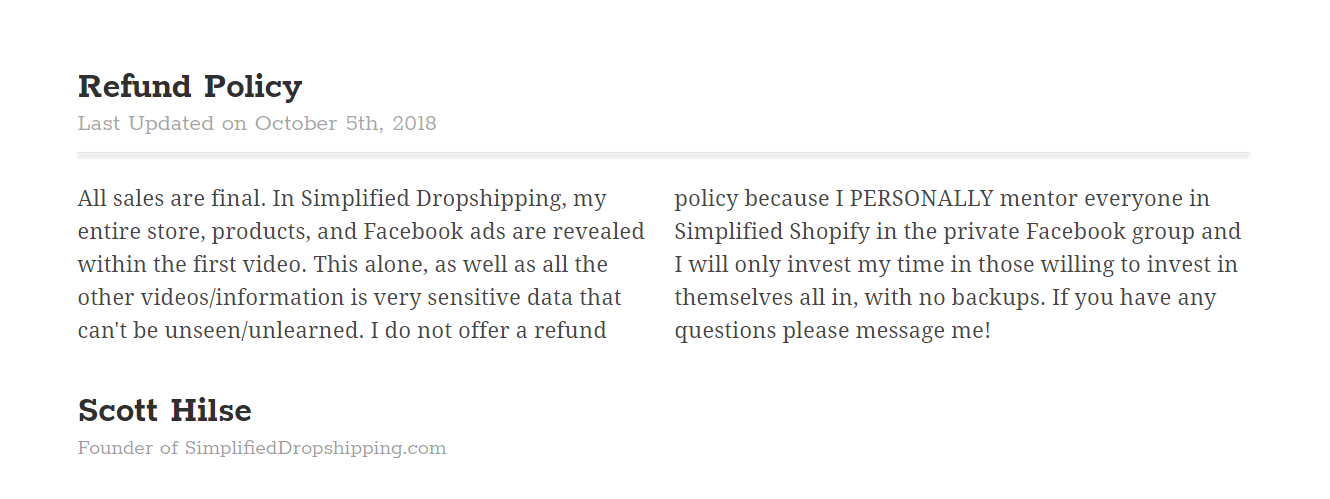Image resolution: width=1330 pixels, height=499 pixels.
Task: Click the horizontal divider line under the header
Action: [663, 154]
